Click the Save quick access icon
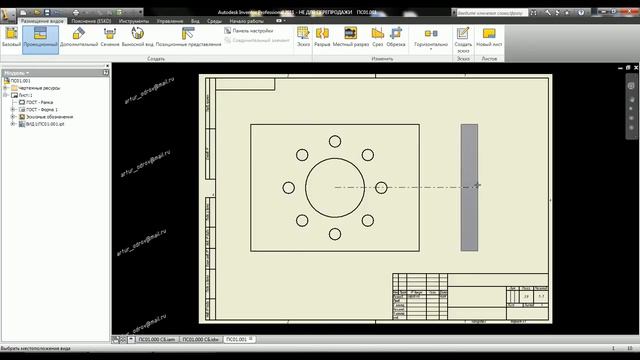This screenshot has height=360, width=640. pos(47,13)
